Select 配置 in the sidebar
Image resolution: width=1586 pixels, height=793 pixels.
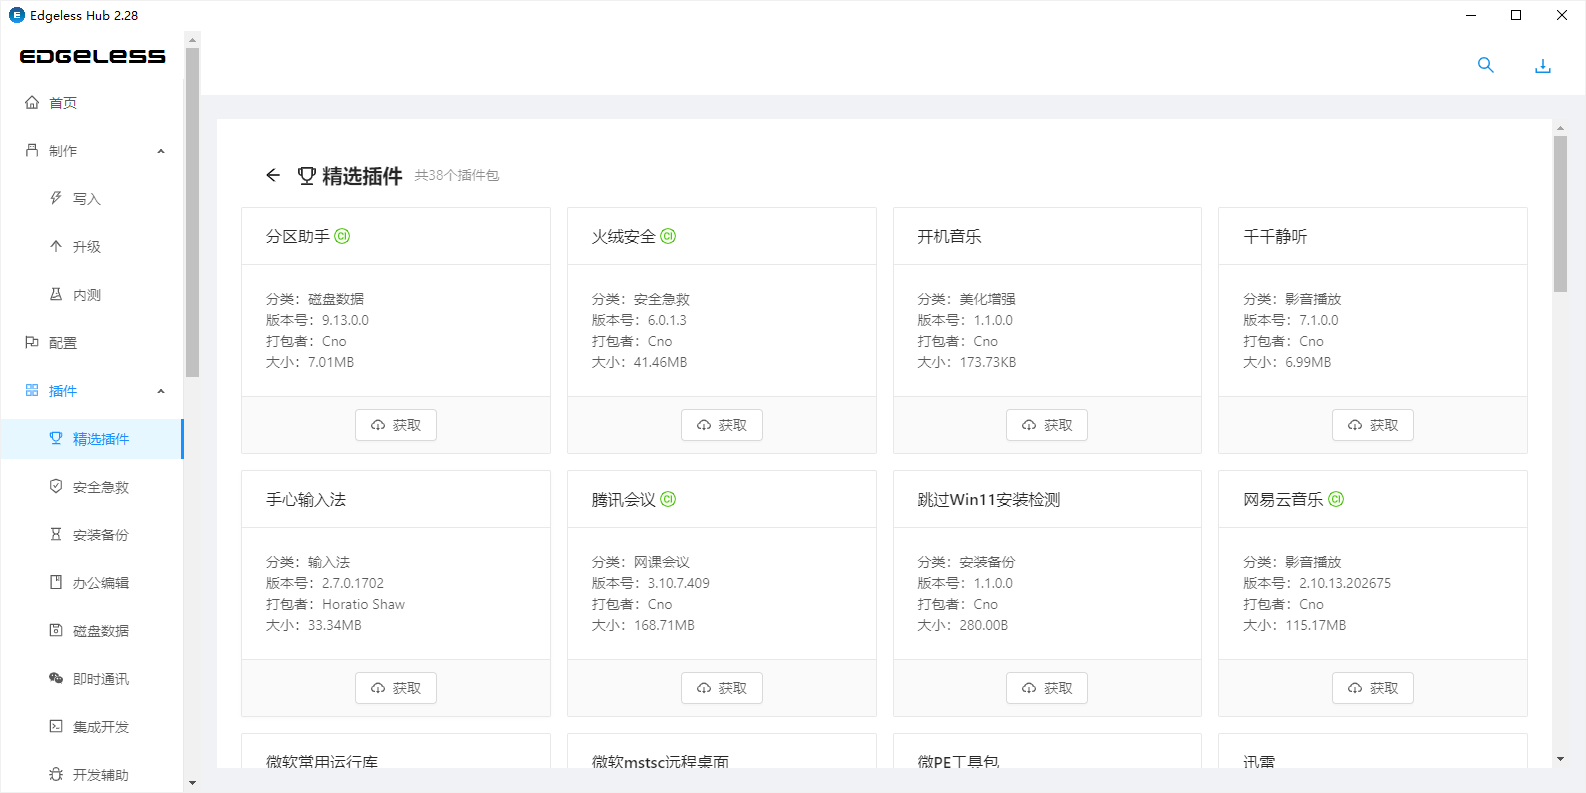tap(62, 343)
